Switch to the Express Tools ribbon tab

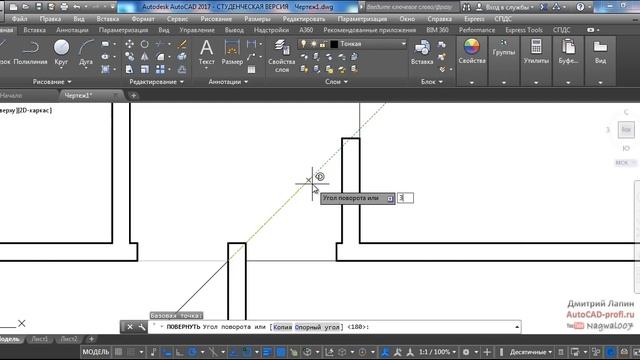[x=524, y=30]
